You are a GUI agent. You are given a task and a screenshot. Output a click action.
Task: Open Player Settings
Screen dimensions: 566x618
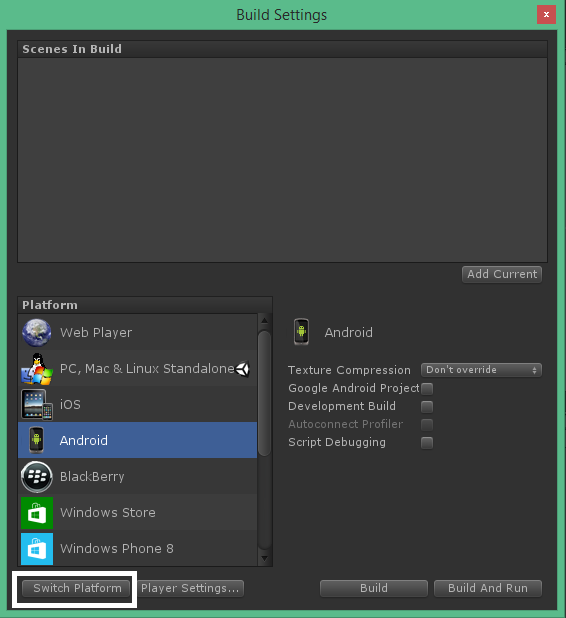point(190,588)
